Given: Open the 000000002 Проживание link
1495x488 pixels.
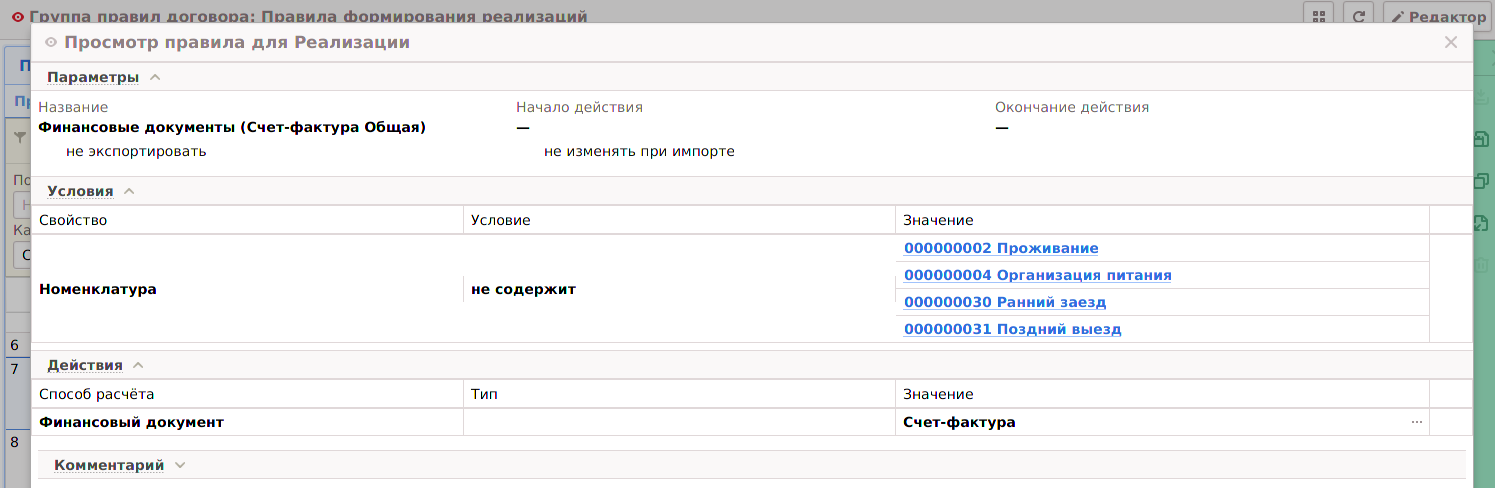Looking at the screenshot, I should 1000,248.
